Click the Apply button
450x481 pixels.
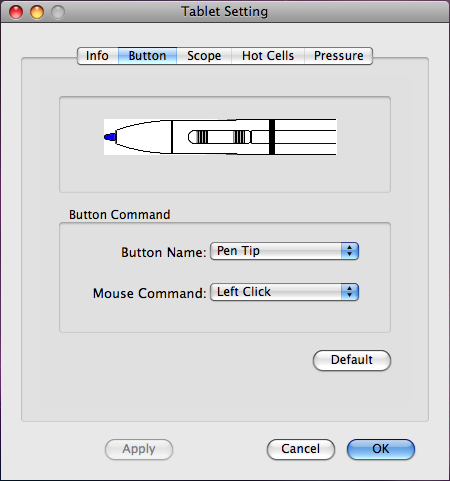[x=139, y=449]
